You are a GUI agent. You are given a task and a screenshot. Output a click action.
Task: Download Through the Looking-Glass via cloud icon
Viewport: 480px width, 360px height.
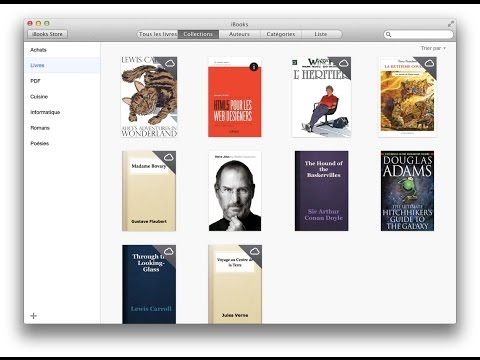[x=169, y=251]
